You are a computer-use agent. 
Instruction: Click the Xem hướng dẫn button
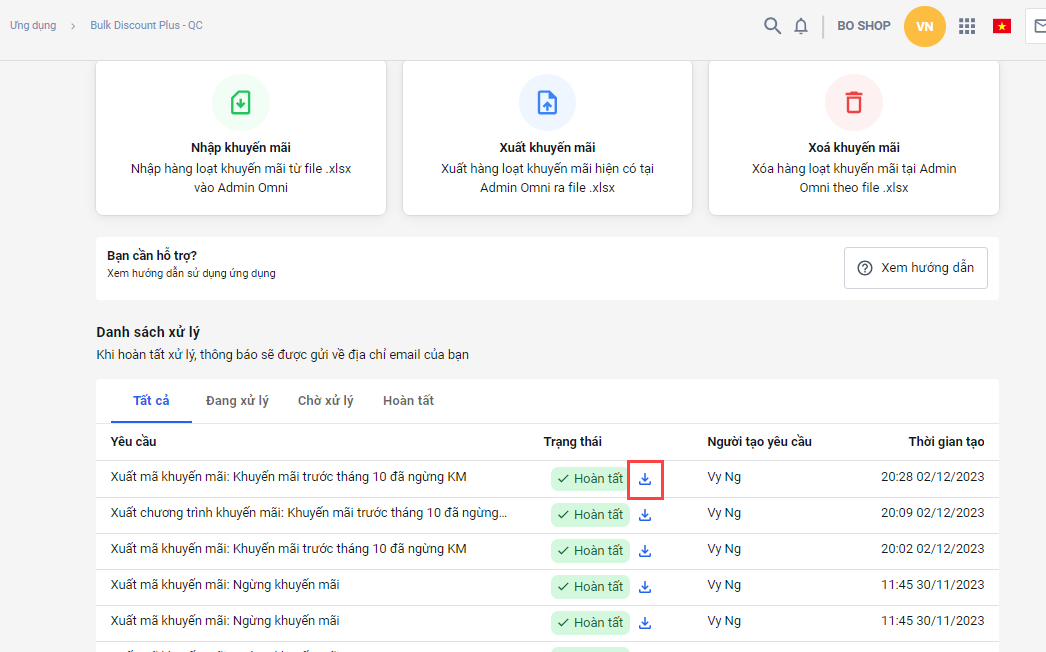point(915,268)
